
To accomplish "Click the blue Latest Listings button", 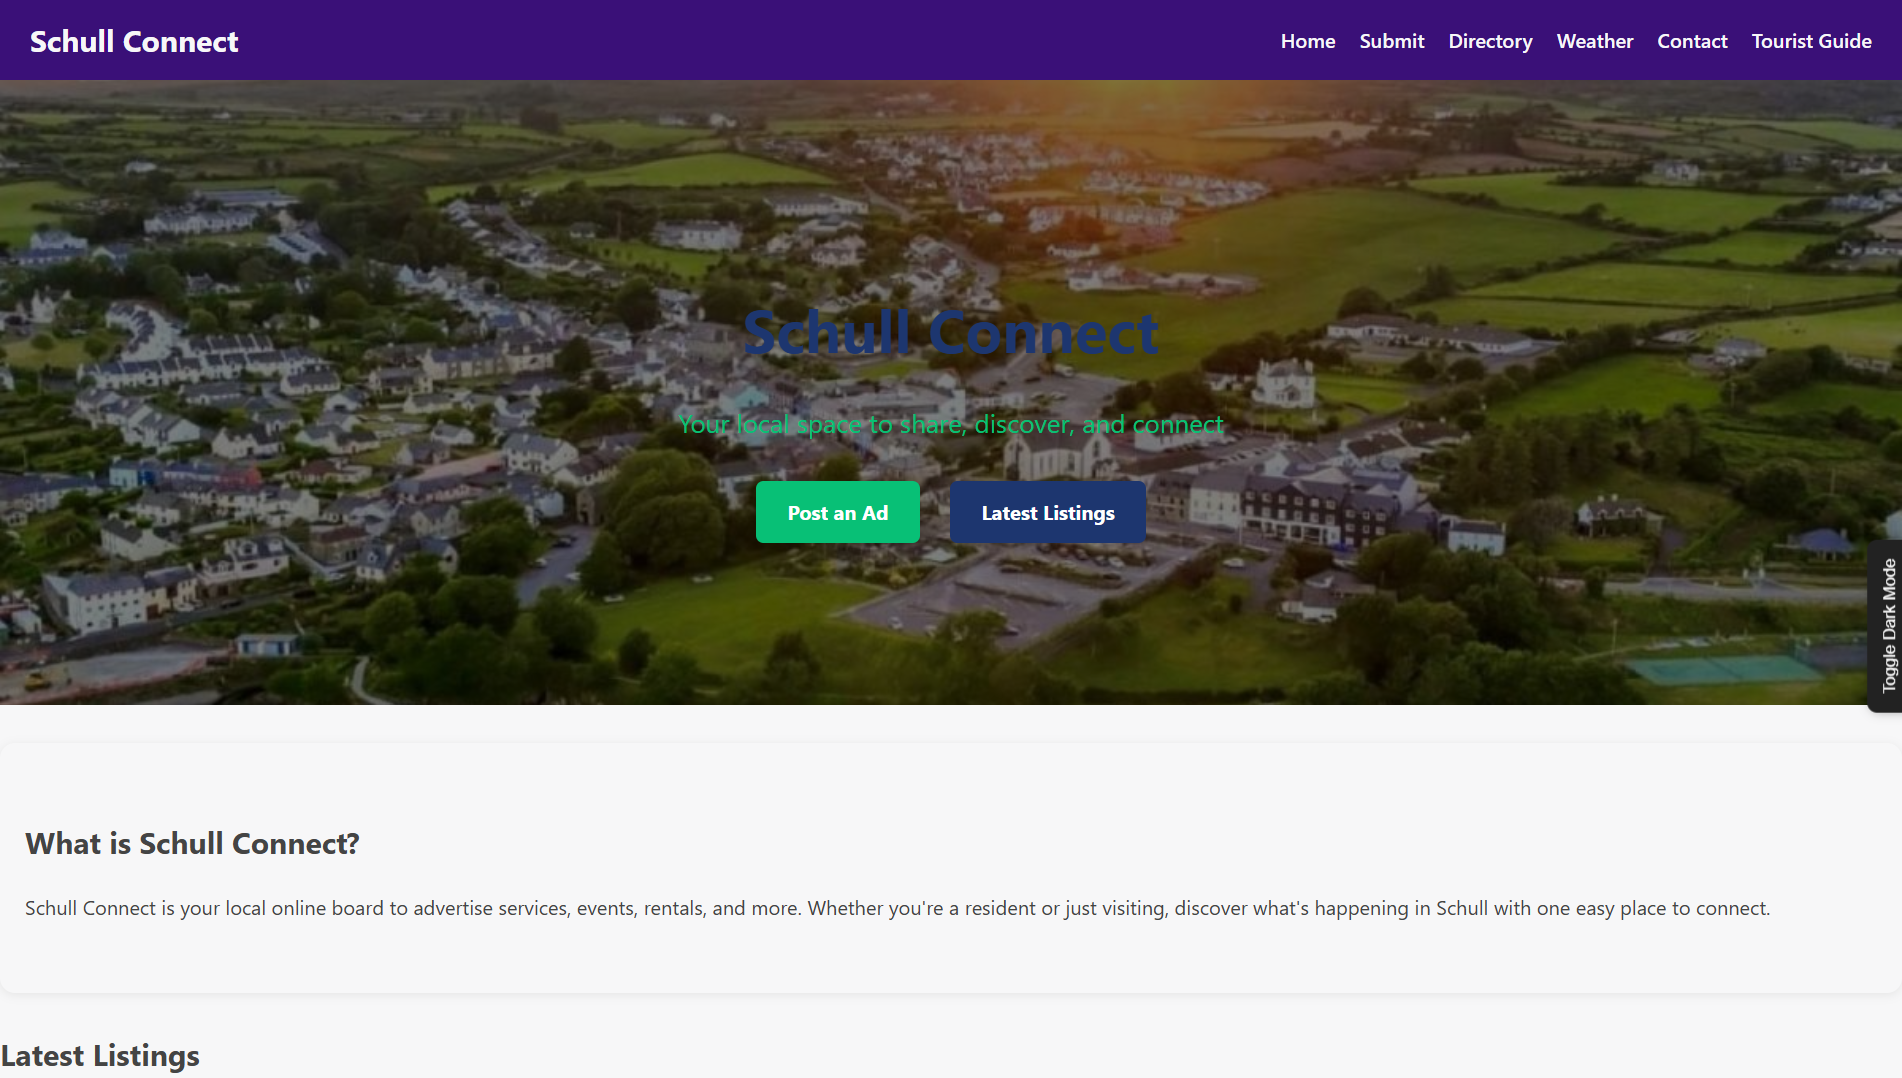I will 1047,513.
